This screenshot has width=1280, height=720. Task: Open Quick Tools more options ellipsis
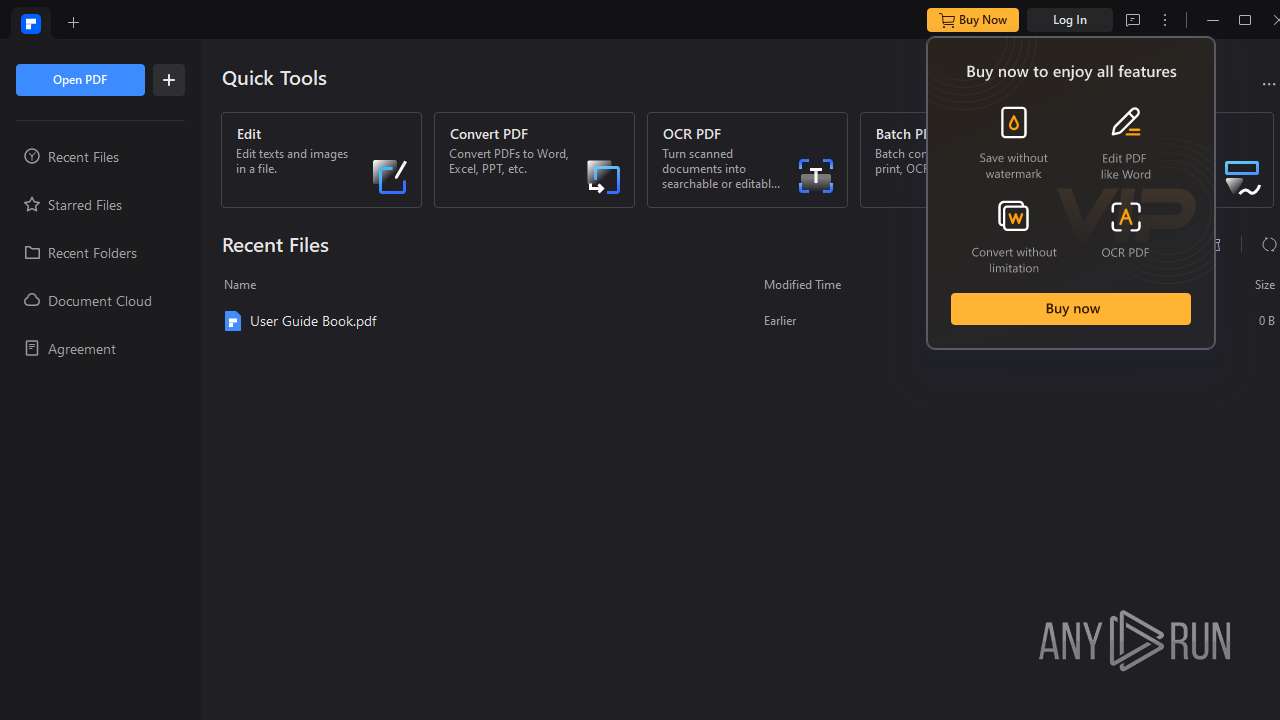pos(1269,84)
